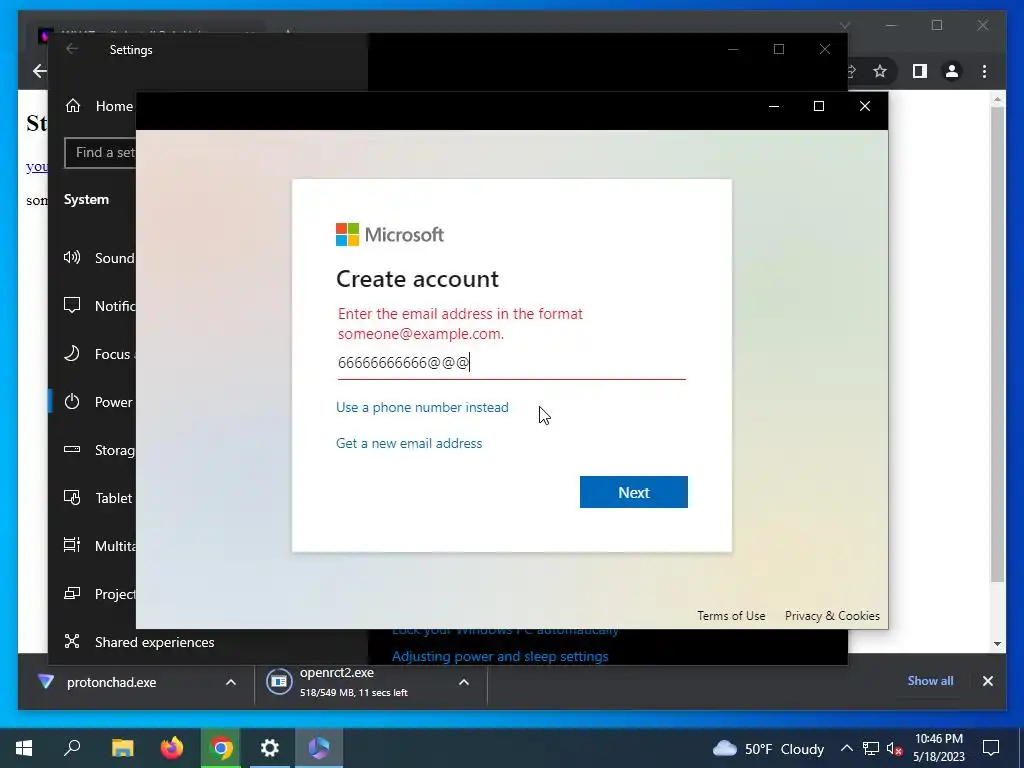Click the Settings back arrow
This screenshot has width=1024, height=768.
72,49
